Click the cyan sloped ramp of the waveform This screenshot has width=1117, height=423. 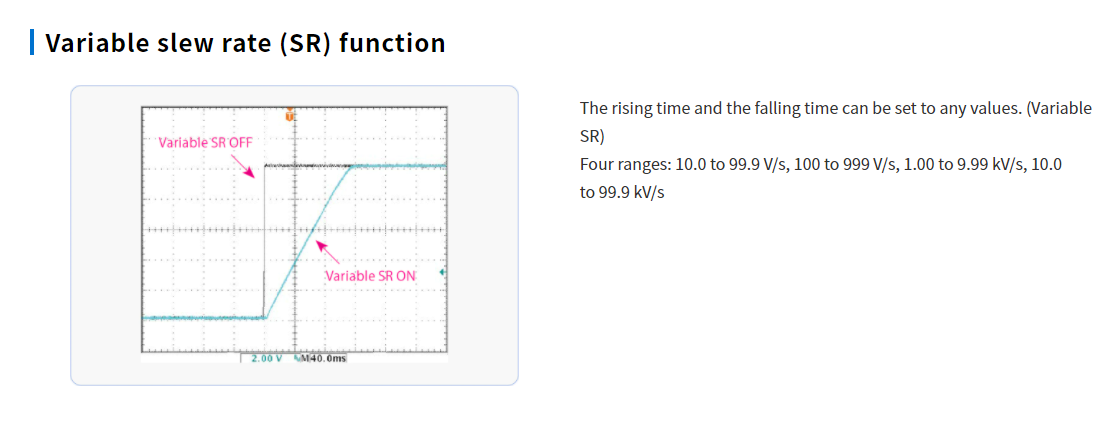point(308,242)
